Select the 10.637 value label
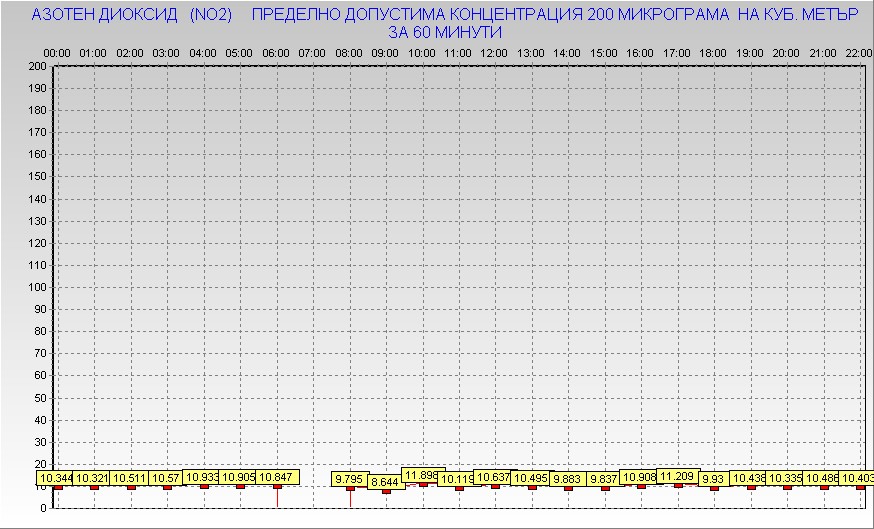Image resolution: width=874 pixels, height=529 pixels. coord(493,477)
